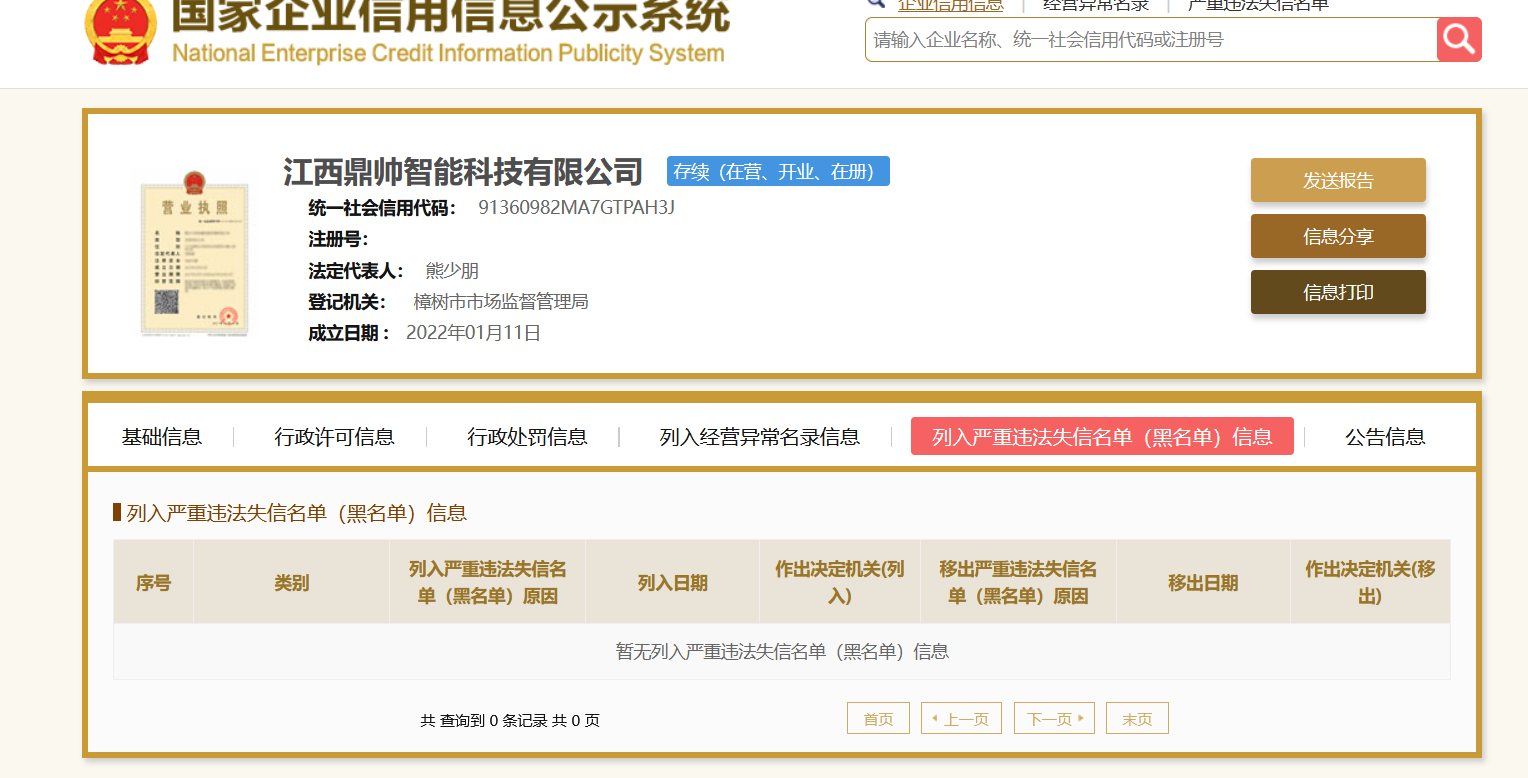Click 下一页 next page button
1528x778 pixels.
(x=1054, y=718)
